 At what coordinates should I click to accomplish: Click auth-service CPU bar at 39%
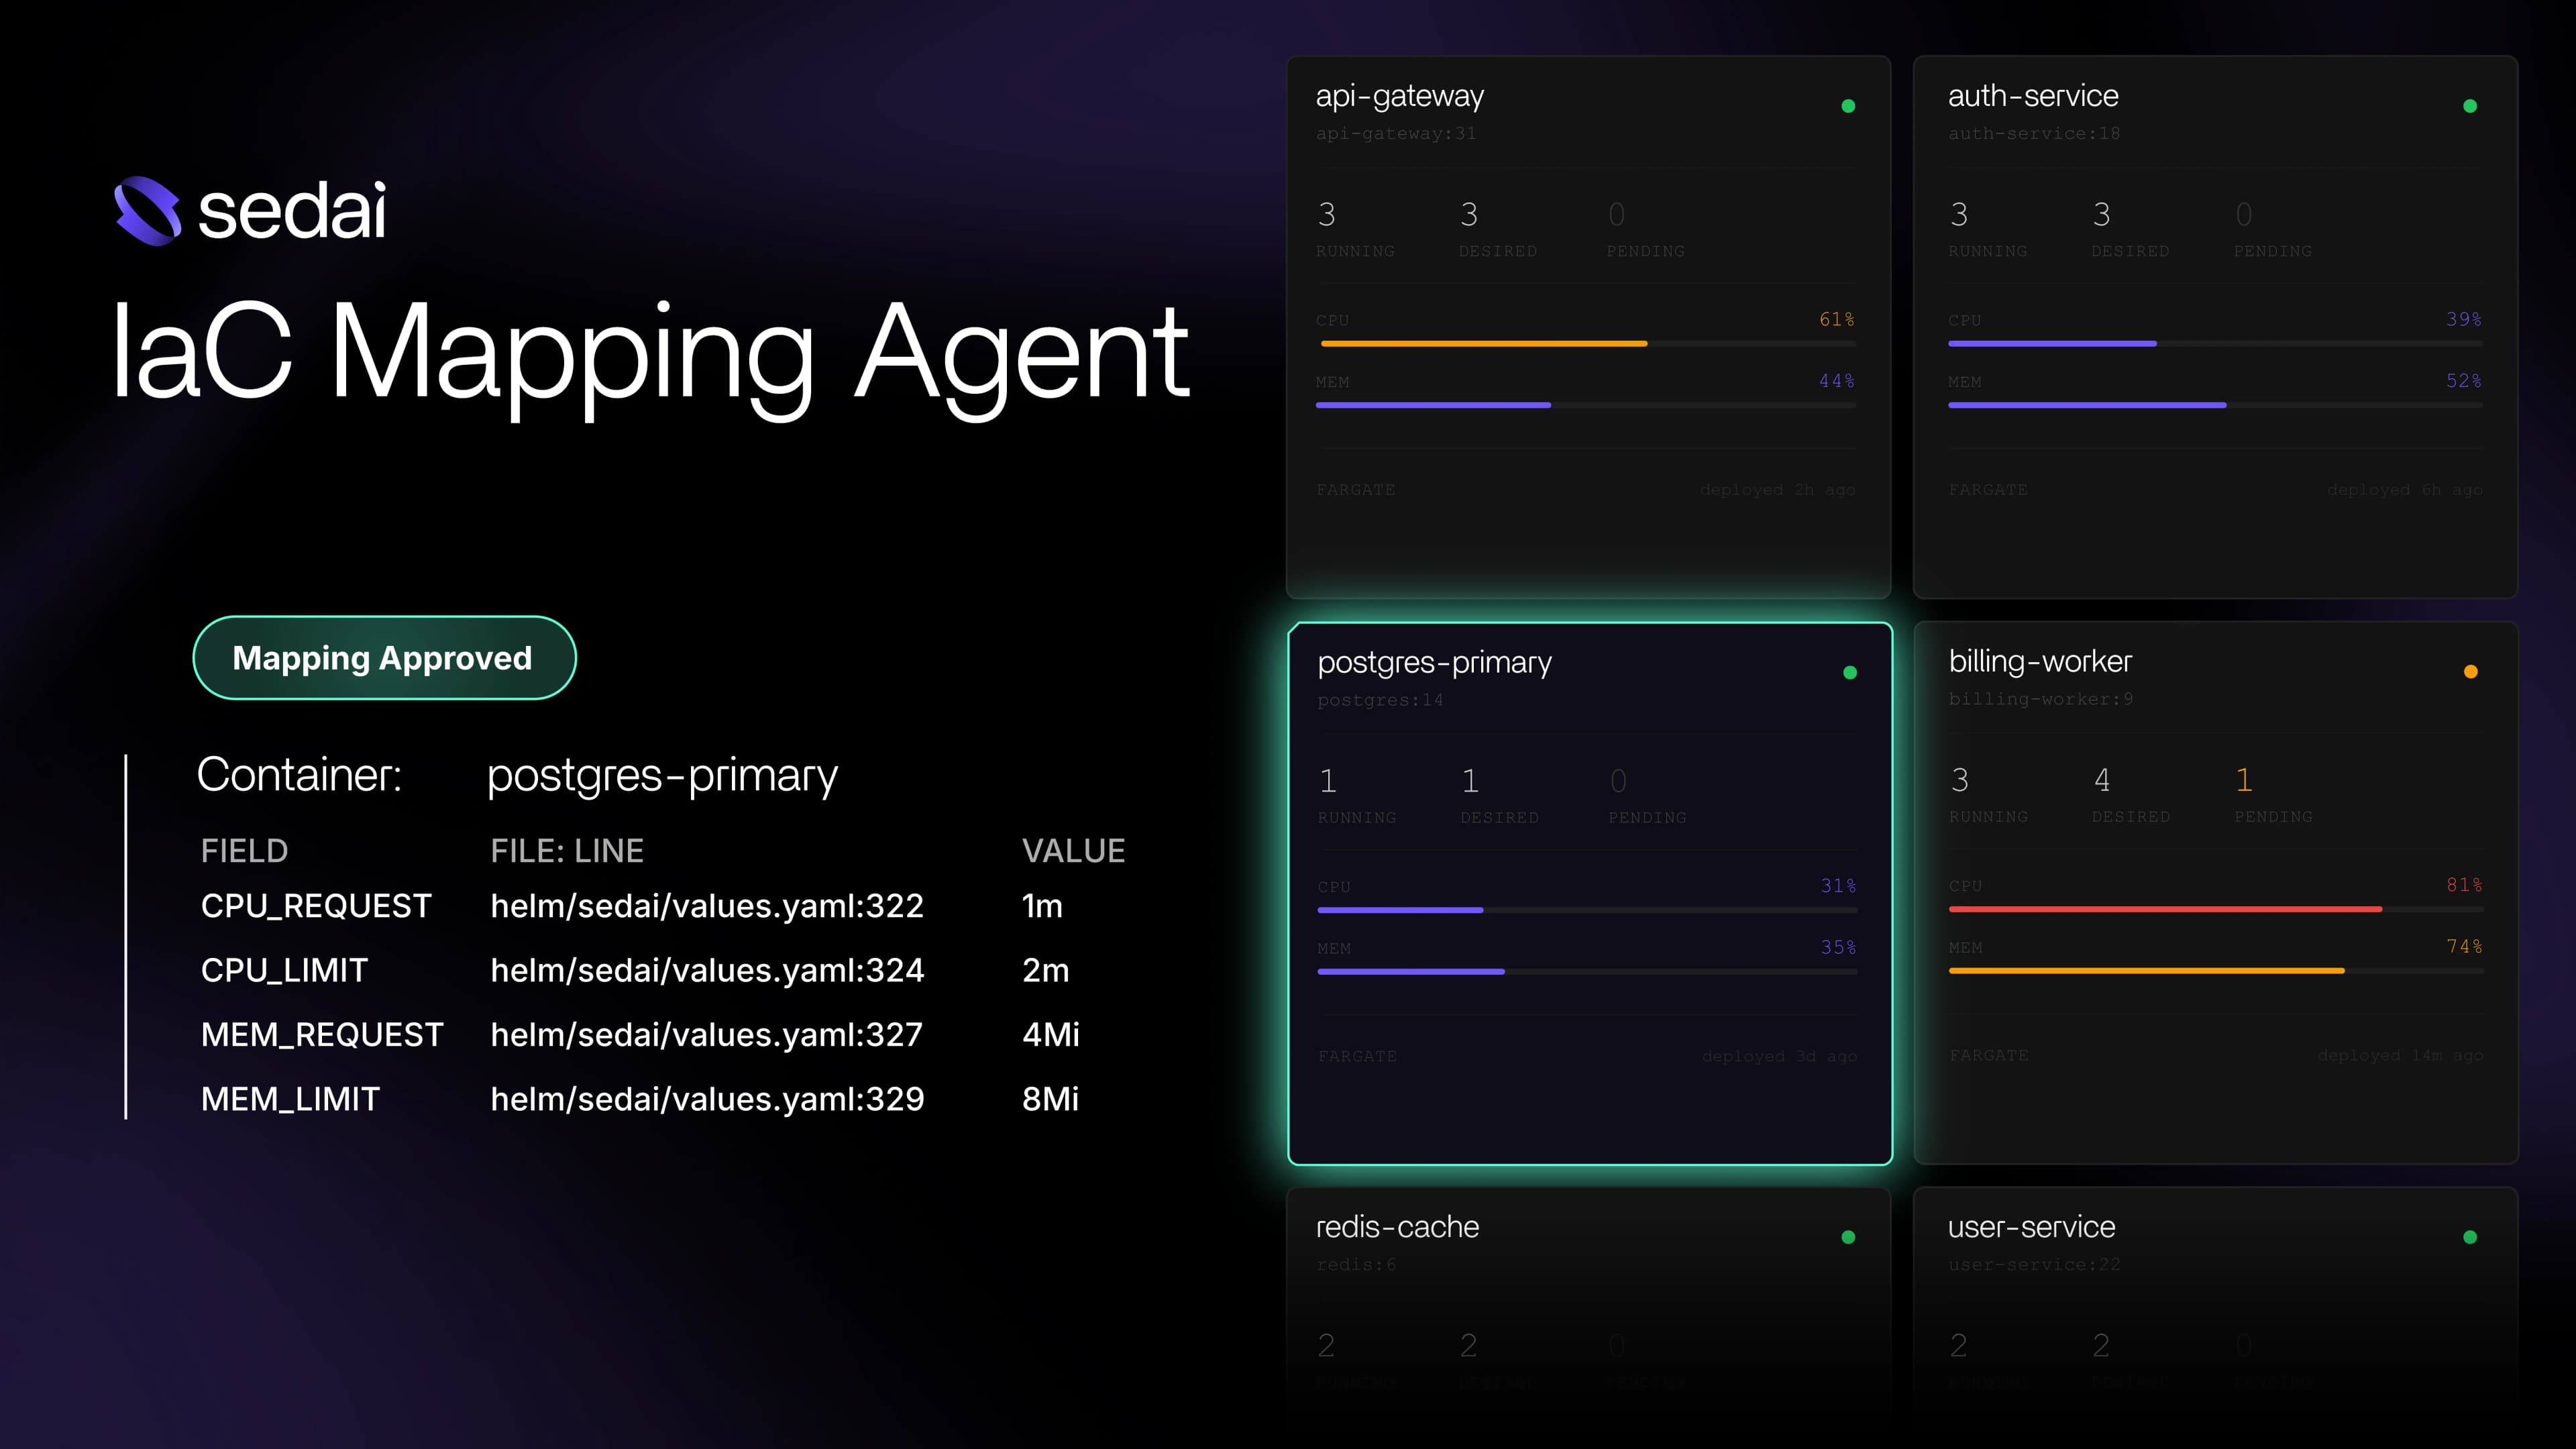tap(2215, 343)
